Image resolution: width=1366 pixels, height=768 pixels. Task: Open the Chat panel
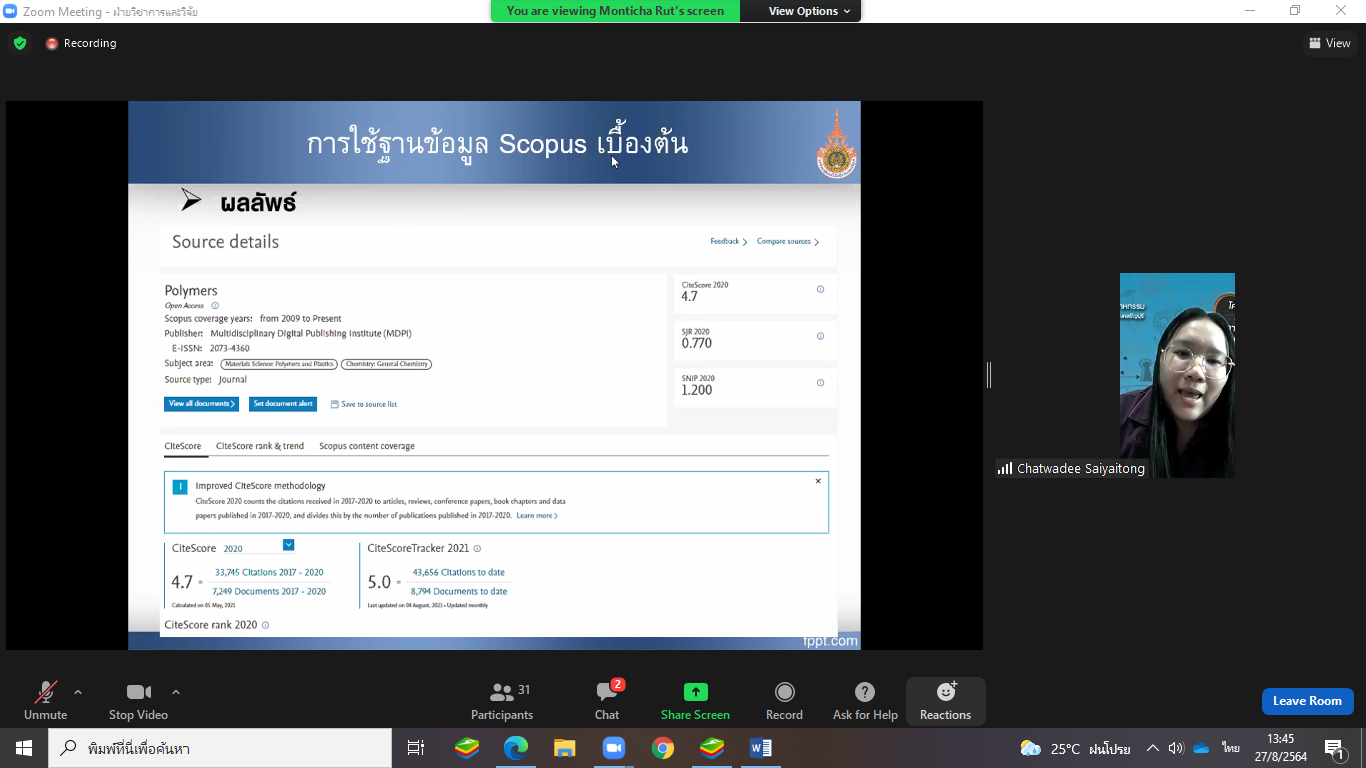(x=607, y=701)
